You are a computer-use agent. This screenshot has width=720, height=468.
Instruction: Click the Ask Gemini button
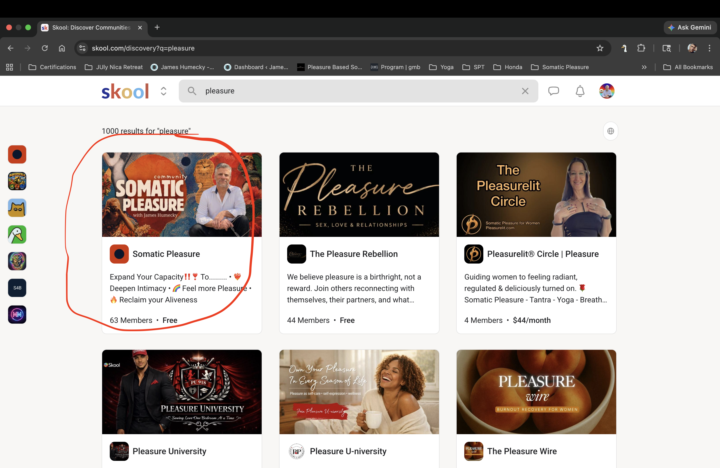(690, 28)
